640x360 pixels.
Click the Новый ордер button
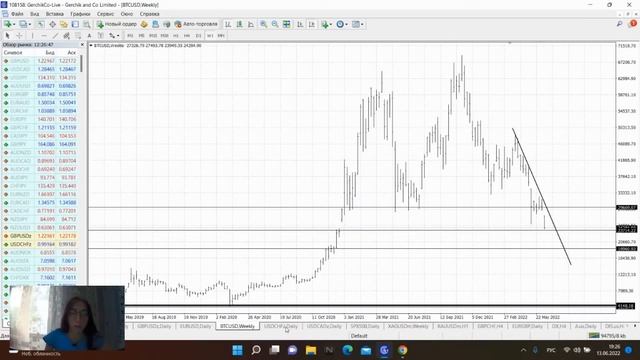(117, 24)
